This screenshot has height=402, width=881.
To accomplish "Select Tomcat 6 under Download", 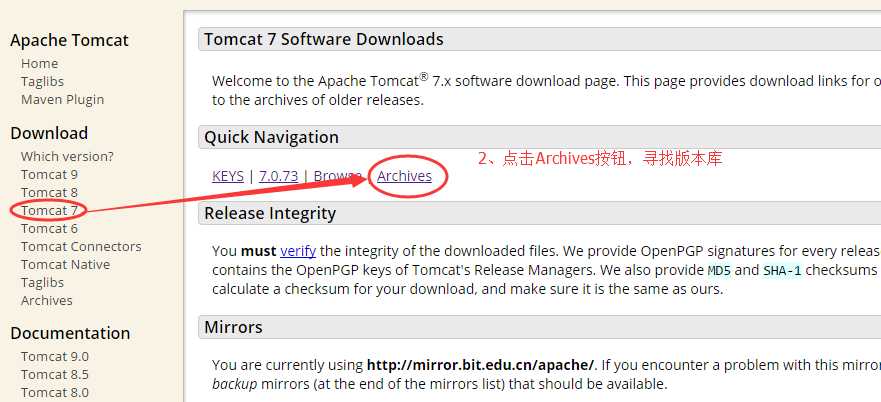I will pos(49,228).
